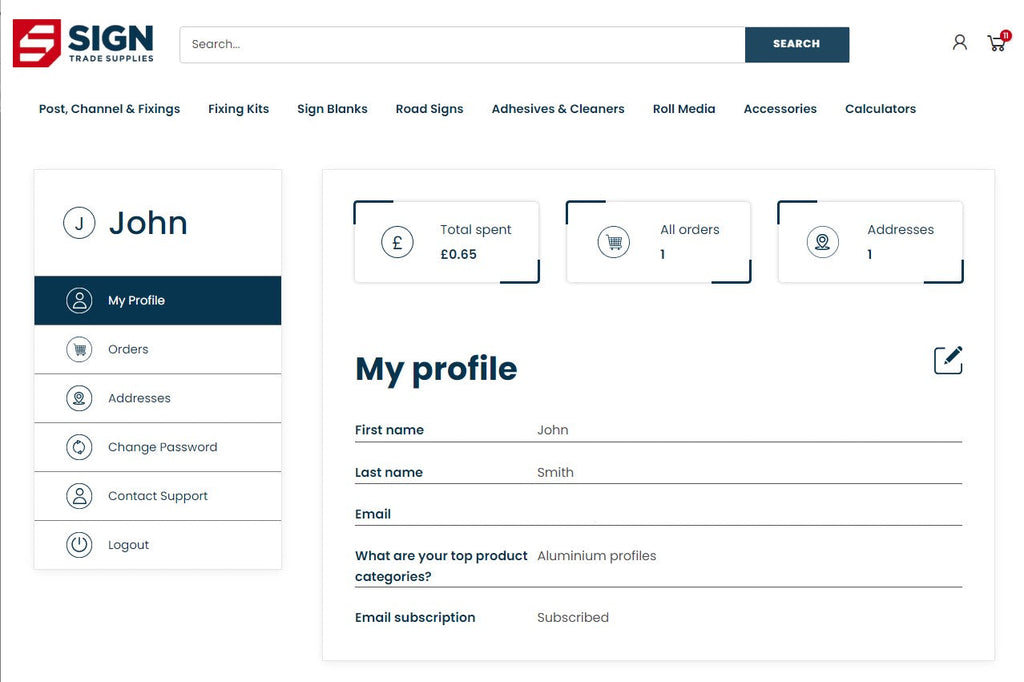Click the Sign Trade Supplies logo
Screen dimensions: 1024x682
[83, 42]
